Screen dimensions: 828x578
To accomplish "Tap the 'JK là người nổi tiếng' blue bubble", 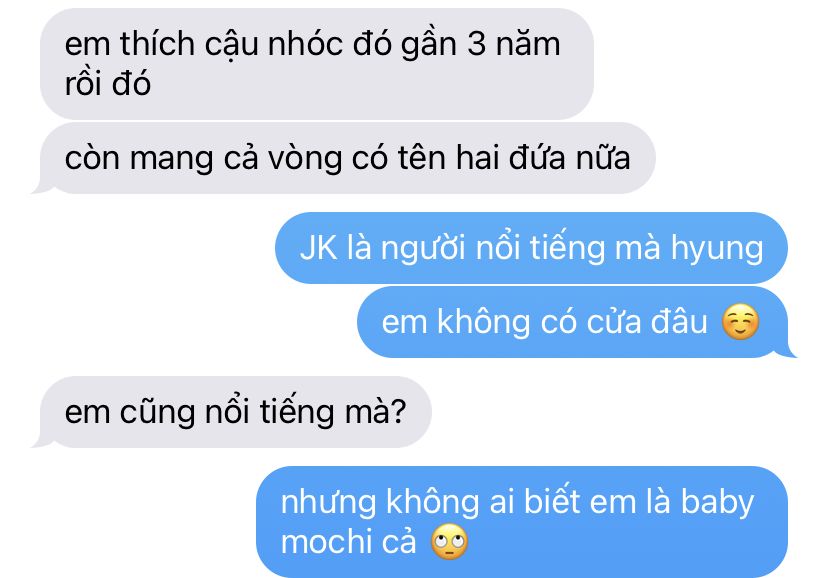I will 531,248.
